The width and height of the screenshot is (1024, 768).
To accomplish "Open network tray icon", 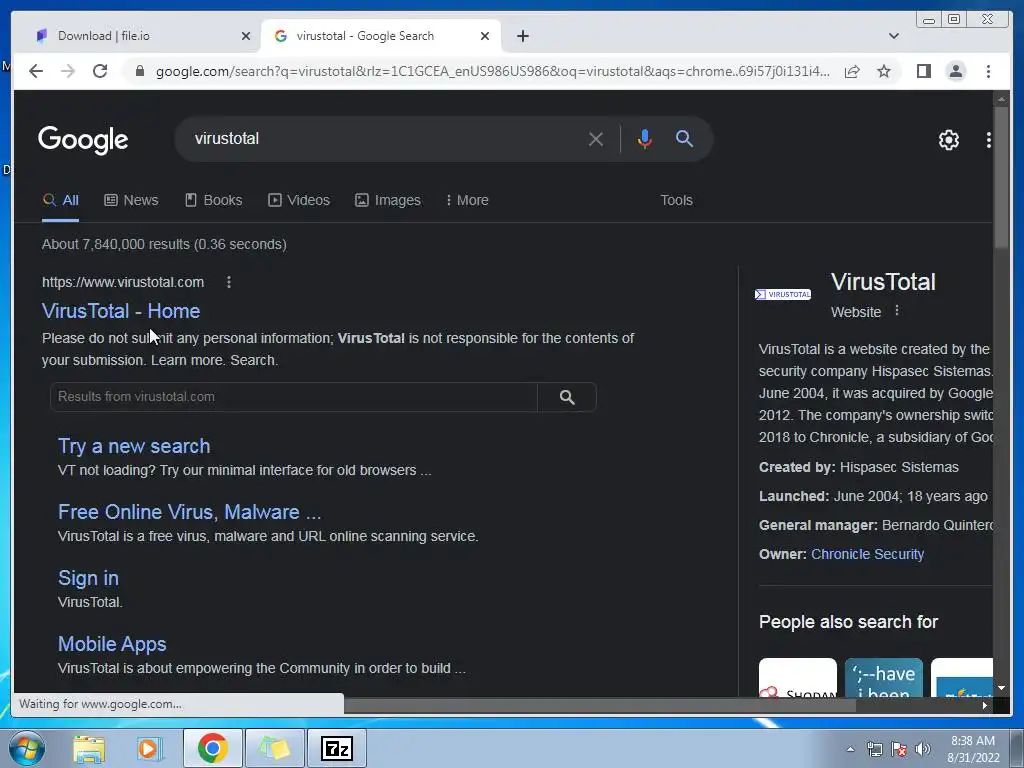I will 874,749.
